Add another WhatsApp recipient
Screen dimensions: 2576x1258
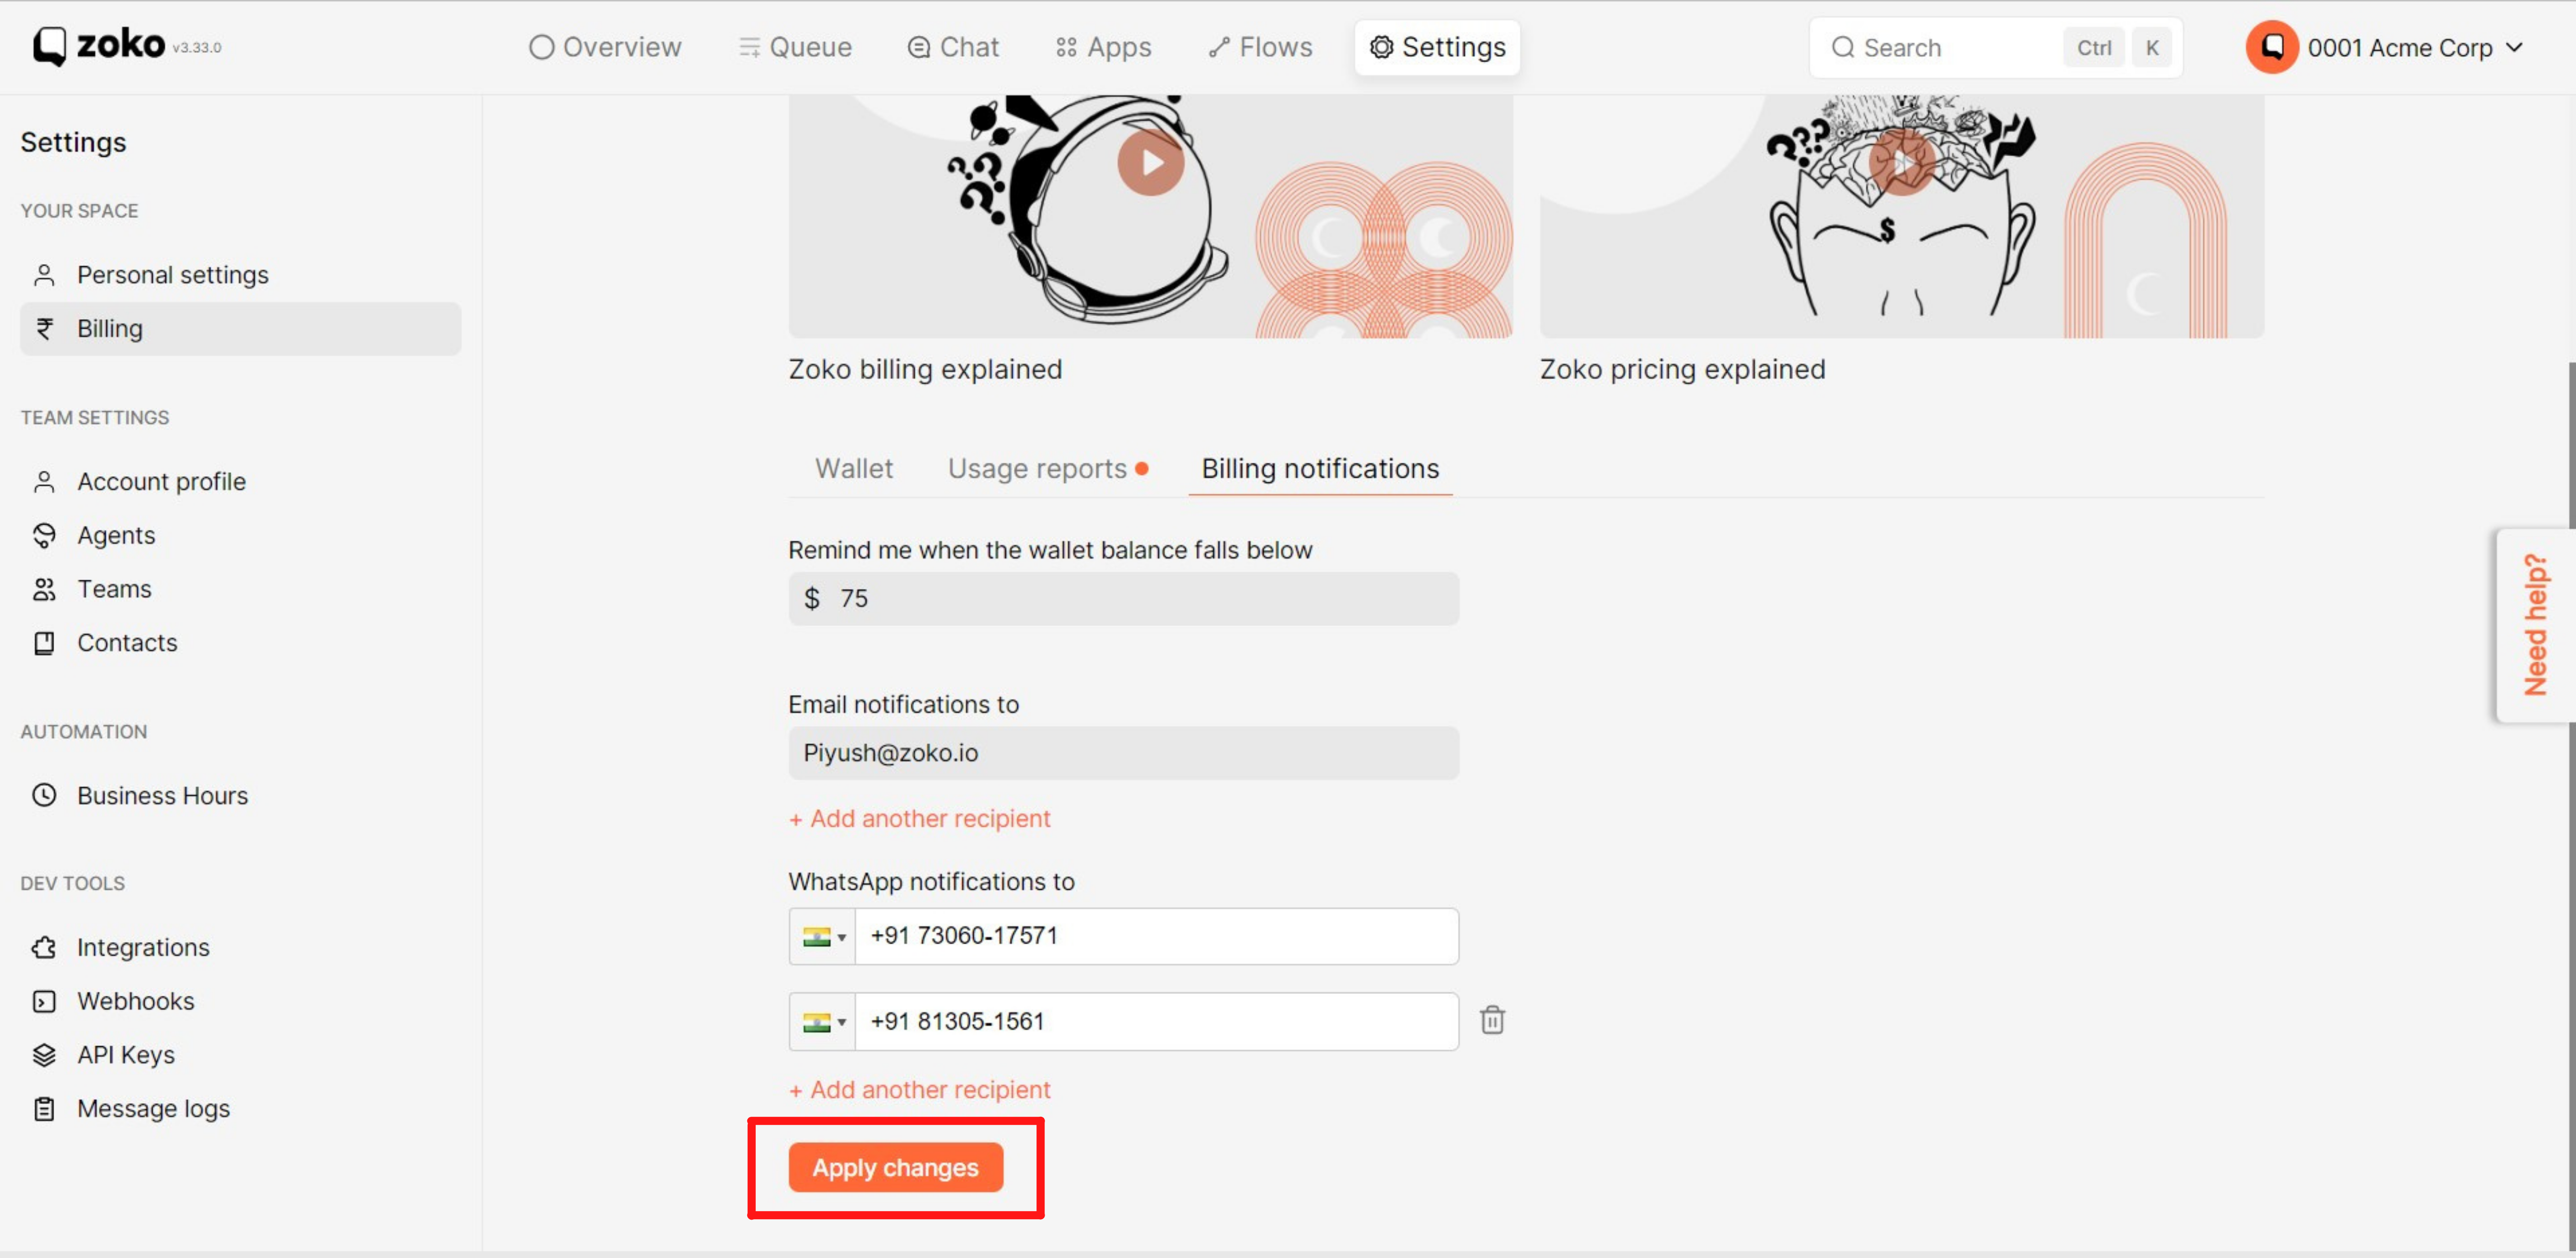coord(919,1090)
